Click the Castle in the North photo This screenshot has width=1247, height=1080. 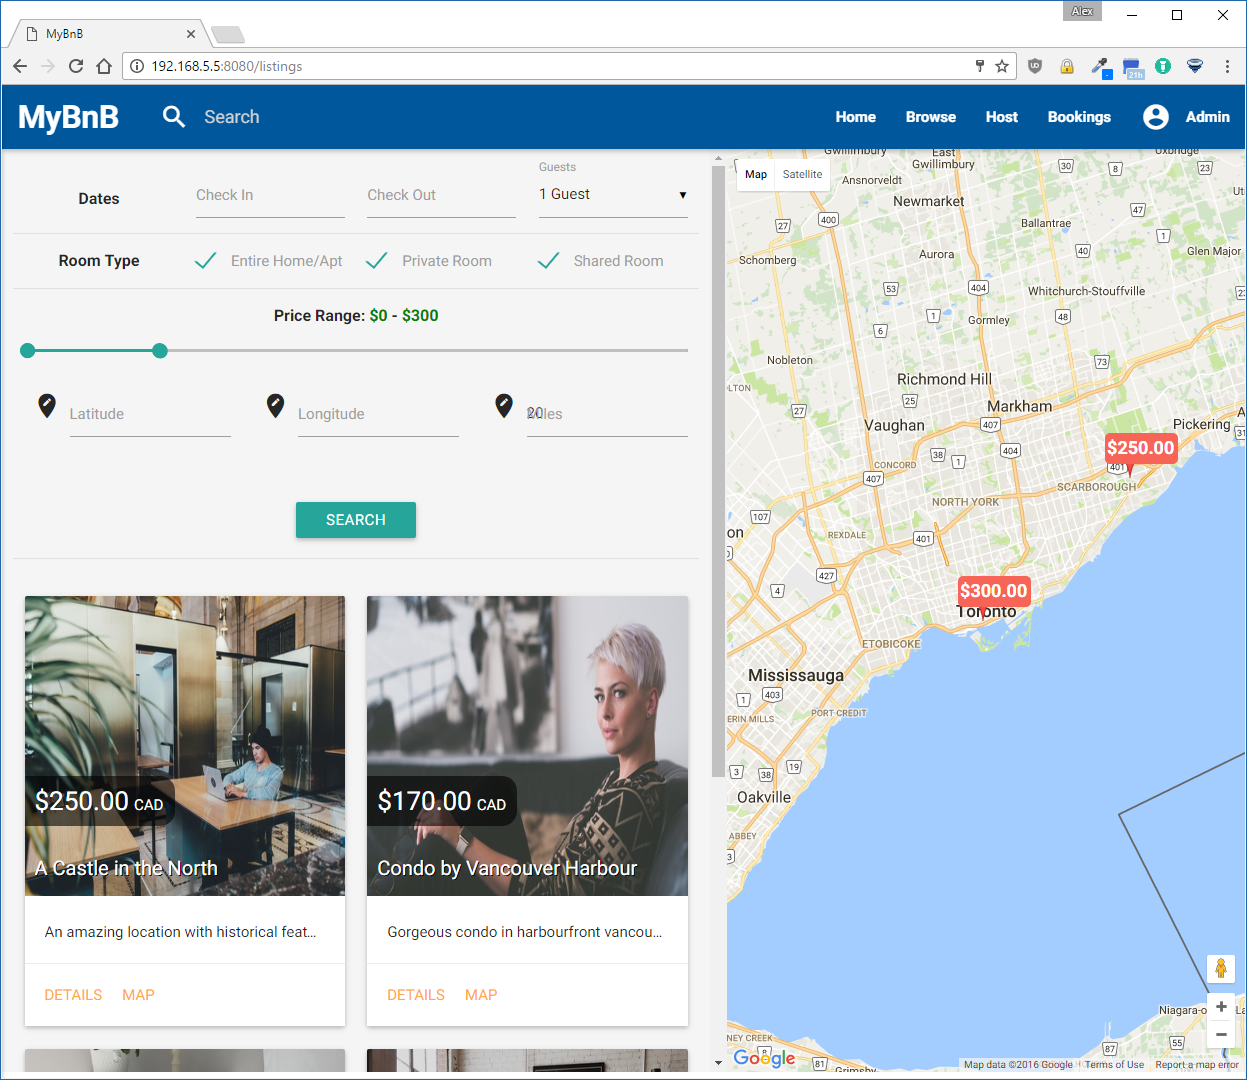pos(185,746)
